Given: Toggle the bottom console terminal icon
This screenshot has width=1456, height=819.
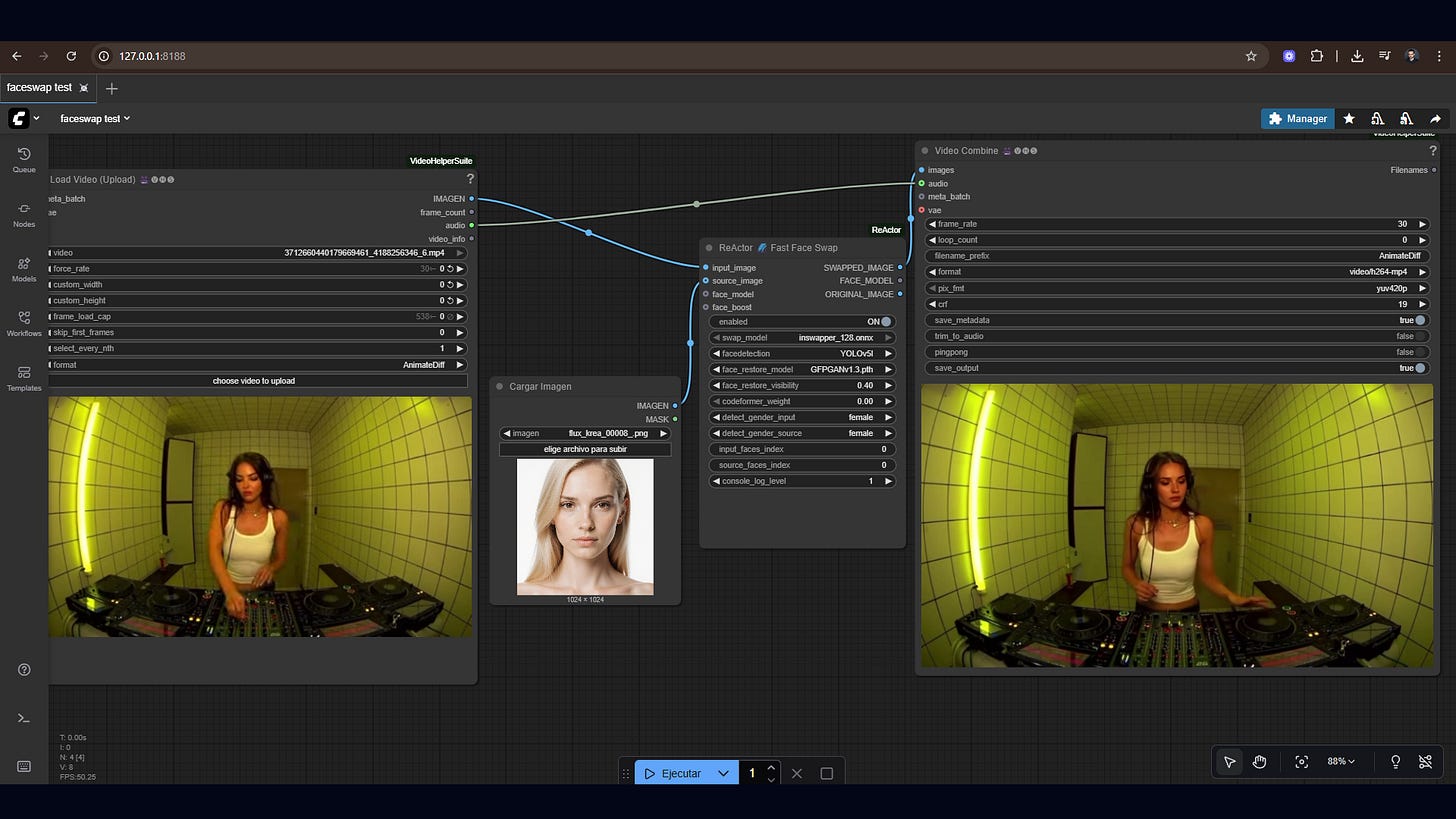Looking at the screenshot, I should coord(24,718).
